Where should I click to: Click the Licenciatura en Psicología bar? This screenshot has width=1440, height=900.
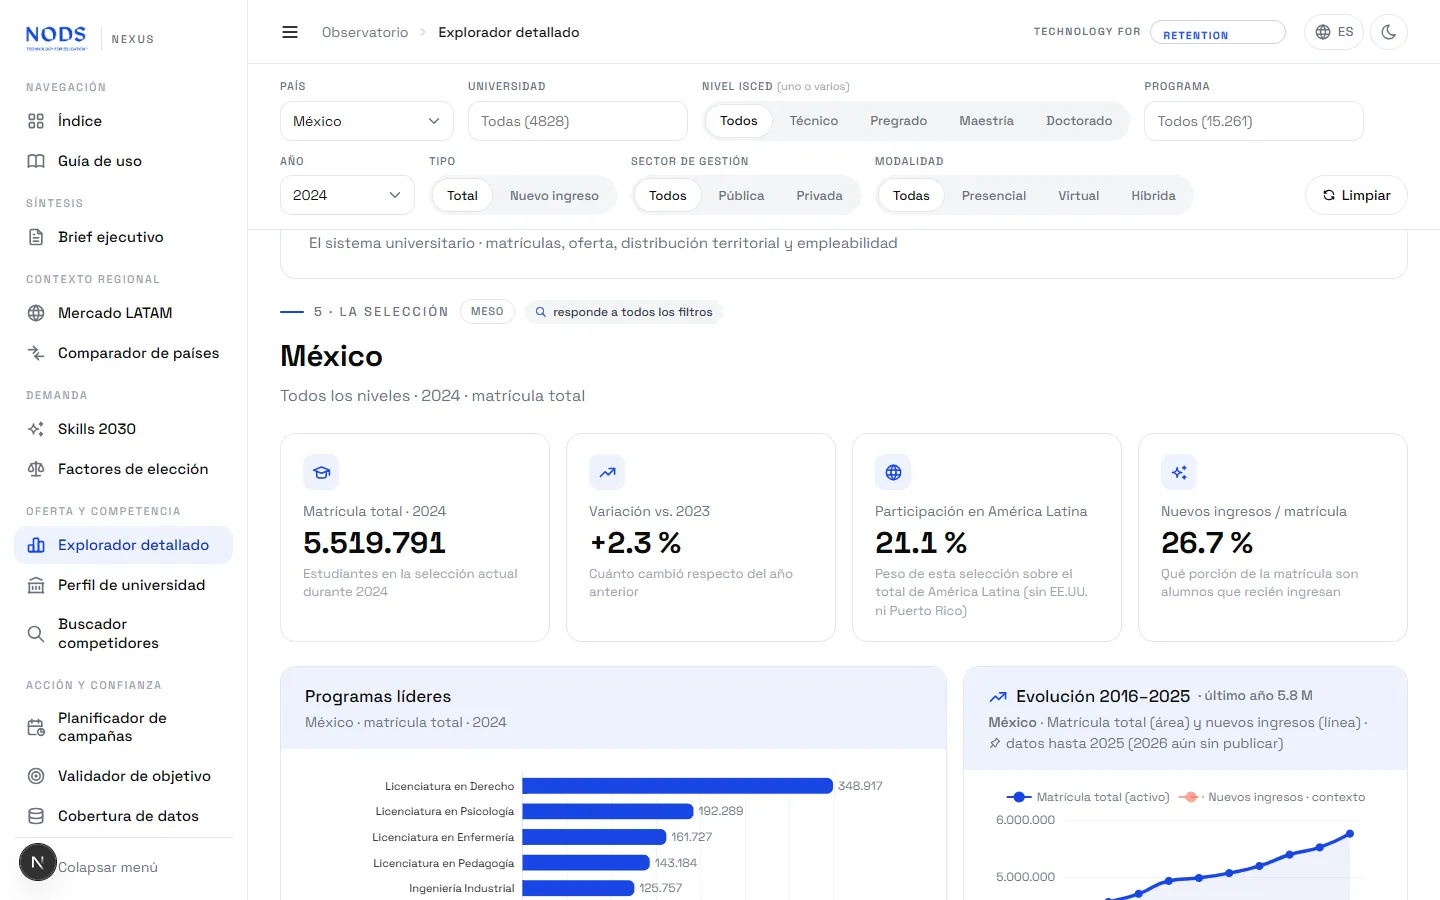pos(607,811)
